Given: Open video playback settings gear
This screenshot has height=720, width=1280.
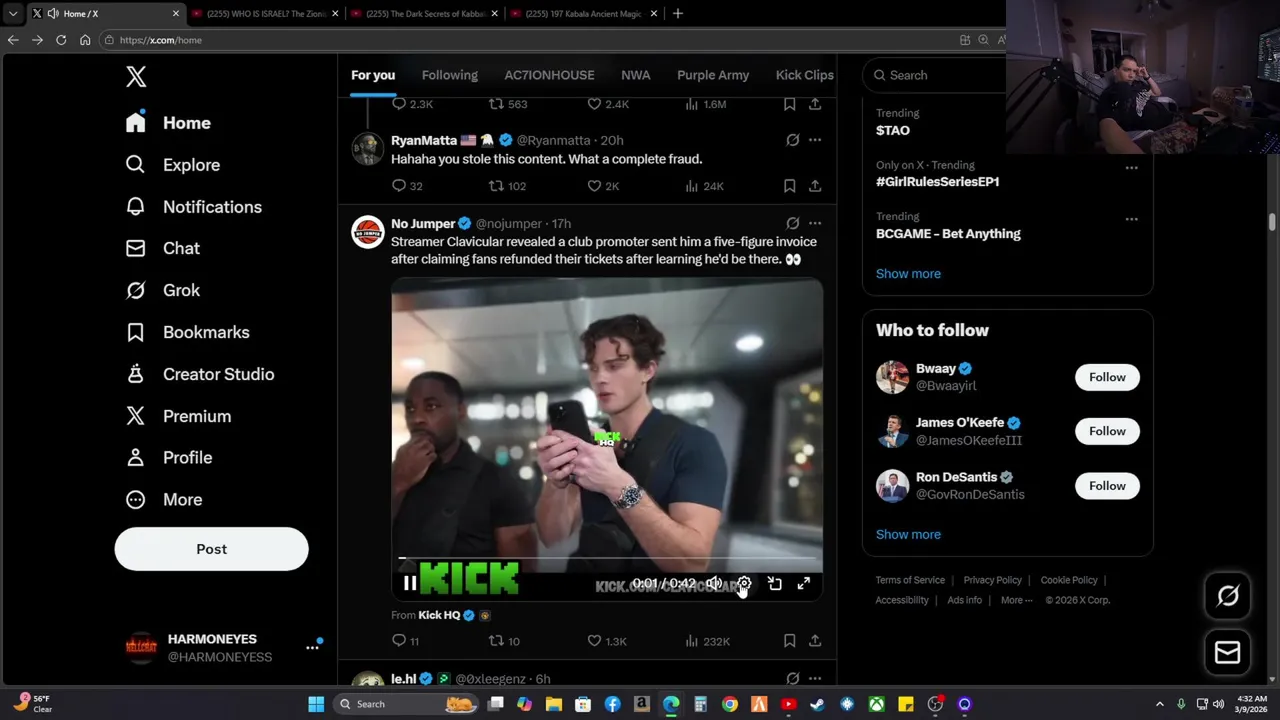Looking at the screenshot, I should 744,583.
